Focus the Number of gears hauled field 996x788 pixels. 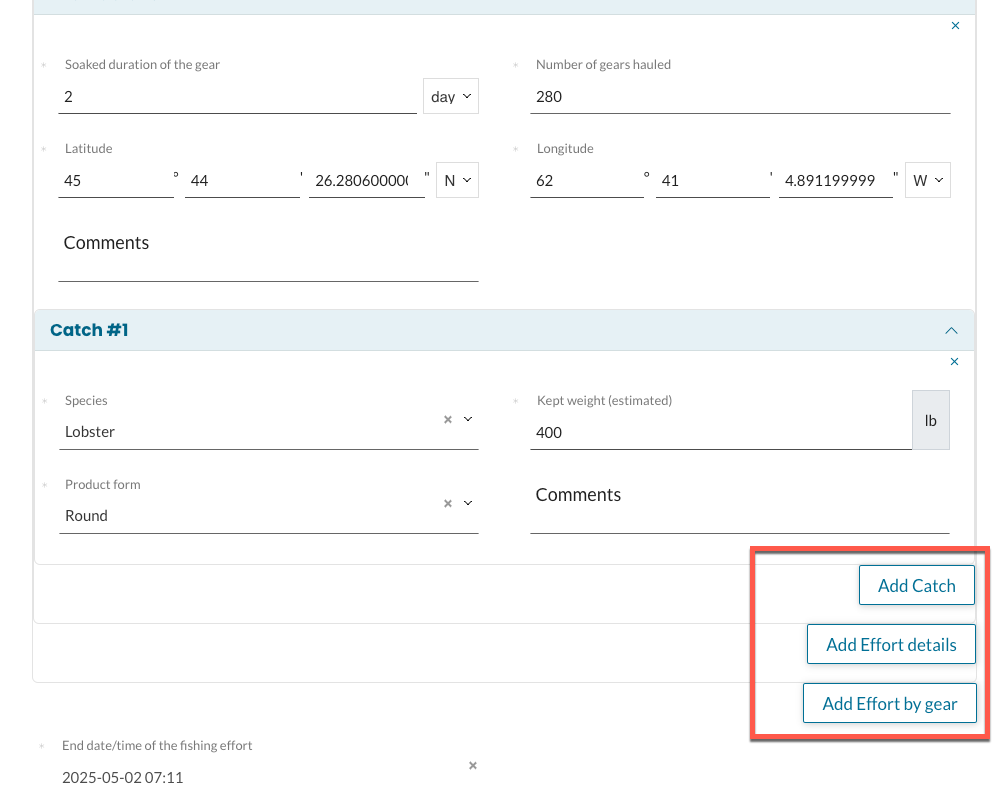coord(740,97)
